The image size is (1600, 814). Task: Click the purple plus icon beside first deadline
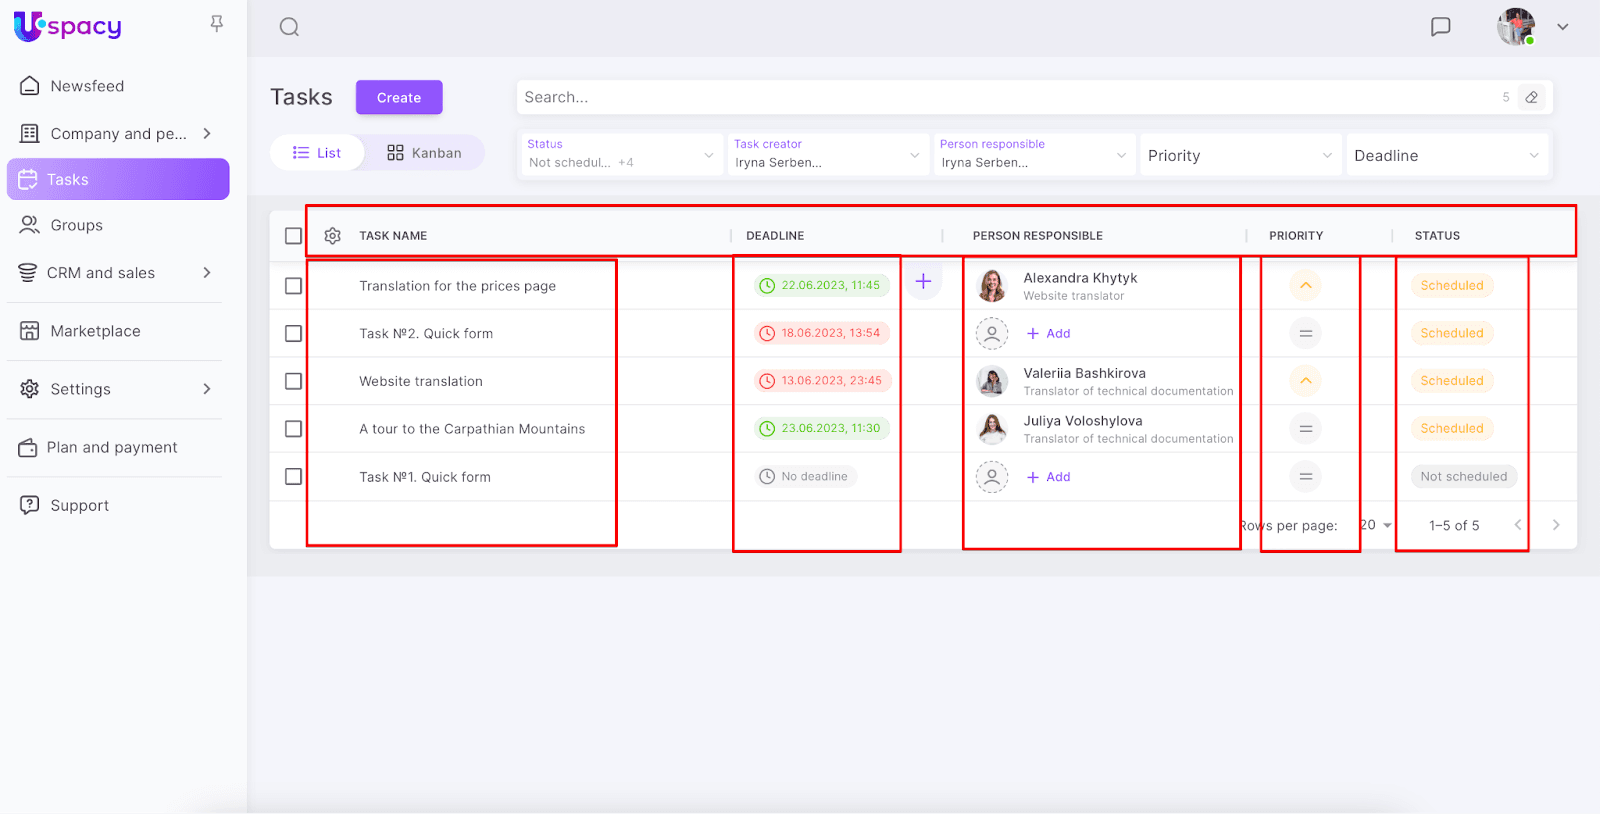pos(923,282)
